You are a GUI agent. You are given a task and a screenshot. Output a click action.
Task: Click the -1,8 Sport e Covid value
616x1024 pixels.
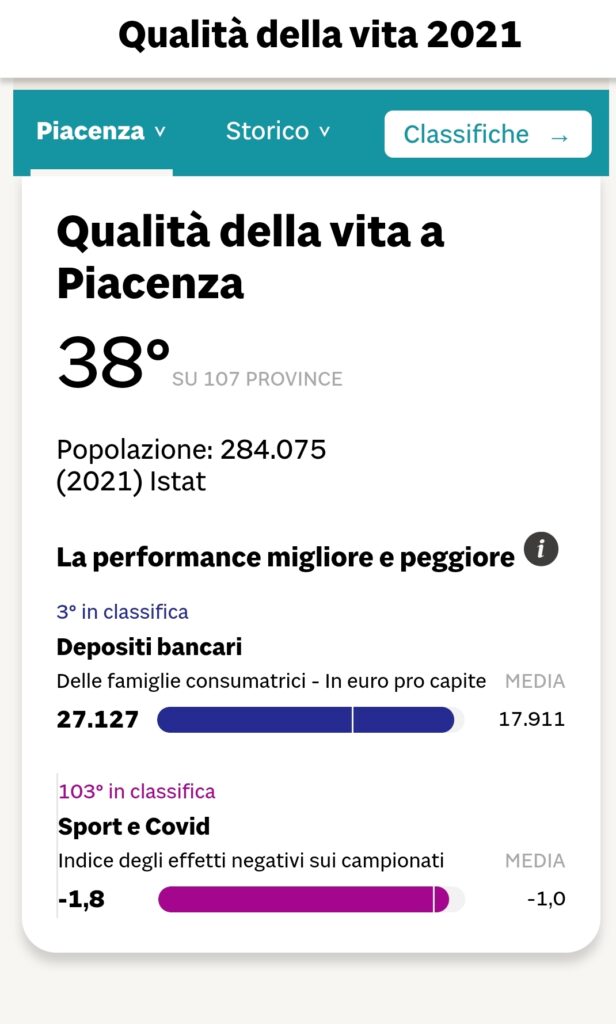tap(81, 899)
